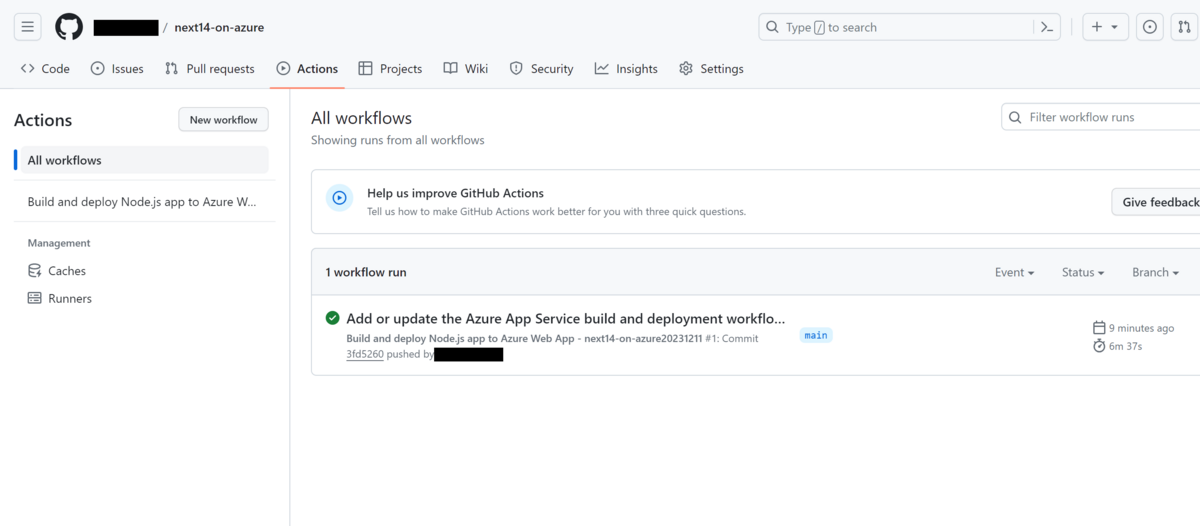
Task: Click the Code tab brackets icon
Action: pos(28,68)
